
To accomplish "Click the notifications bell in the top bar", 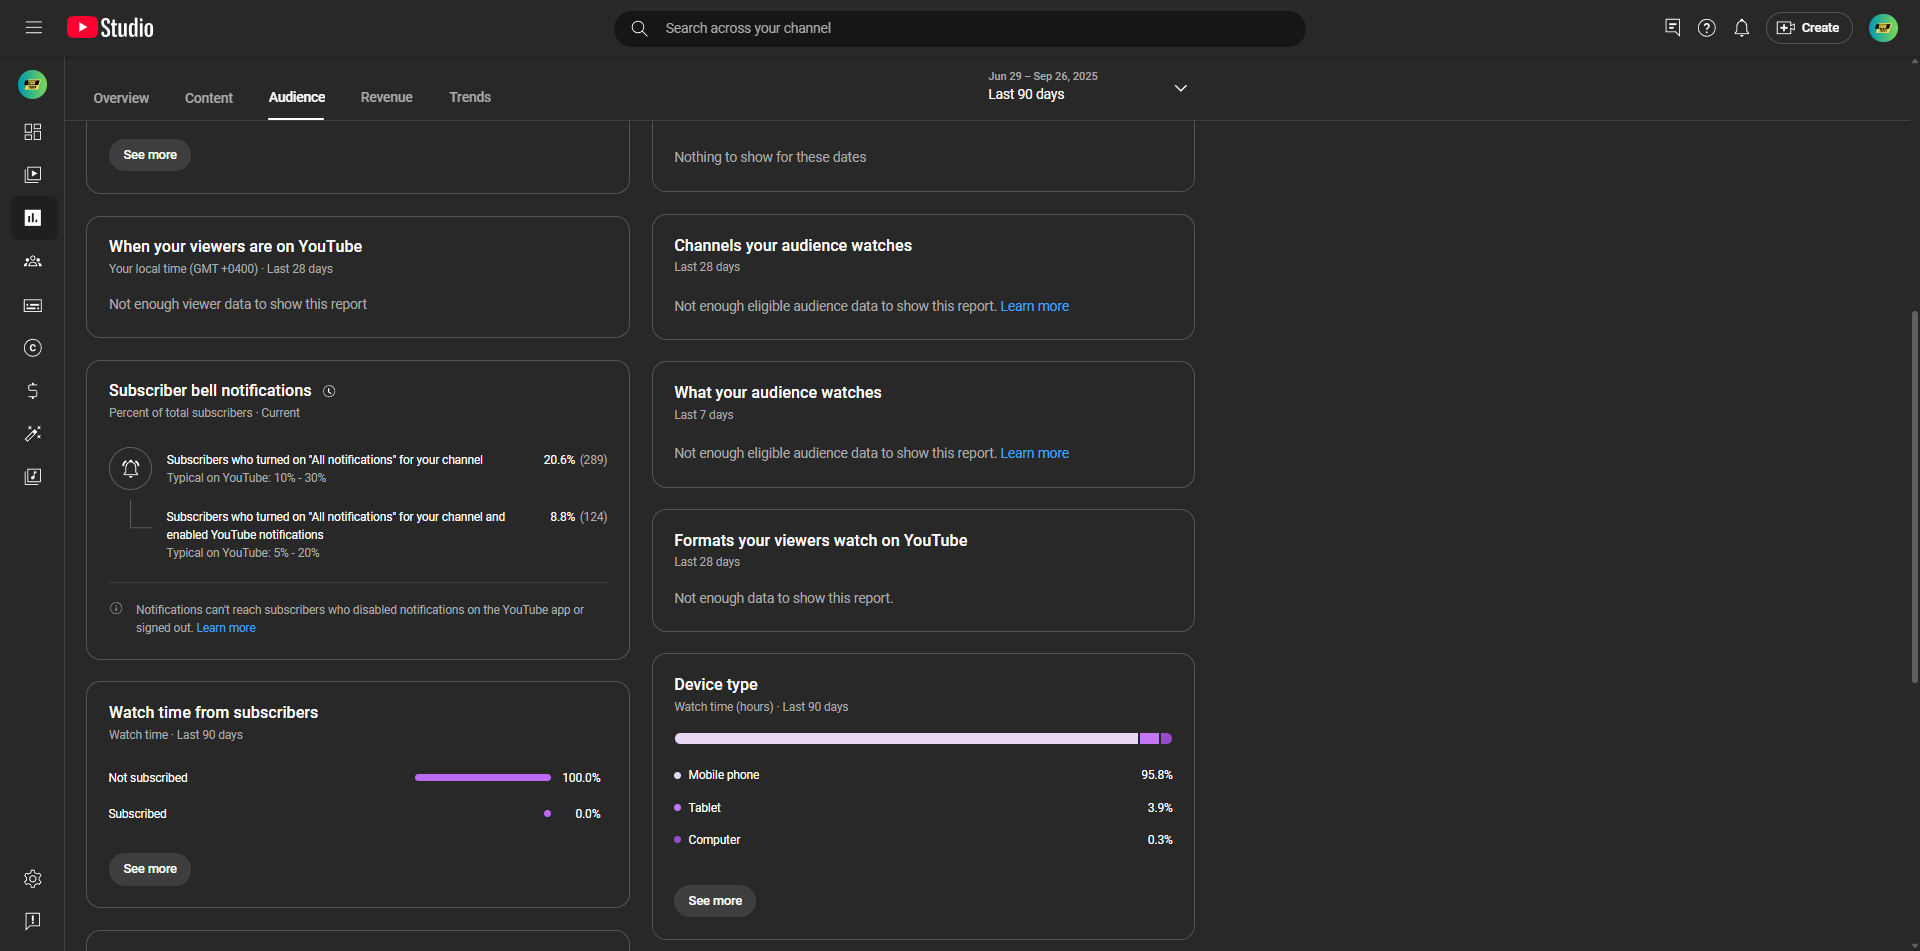I will click(x=1741, y=28).
